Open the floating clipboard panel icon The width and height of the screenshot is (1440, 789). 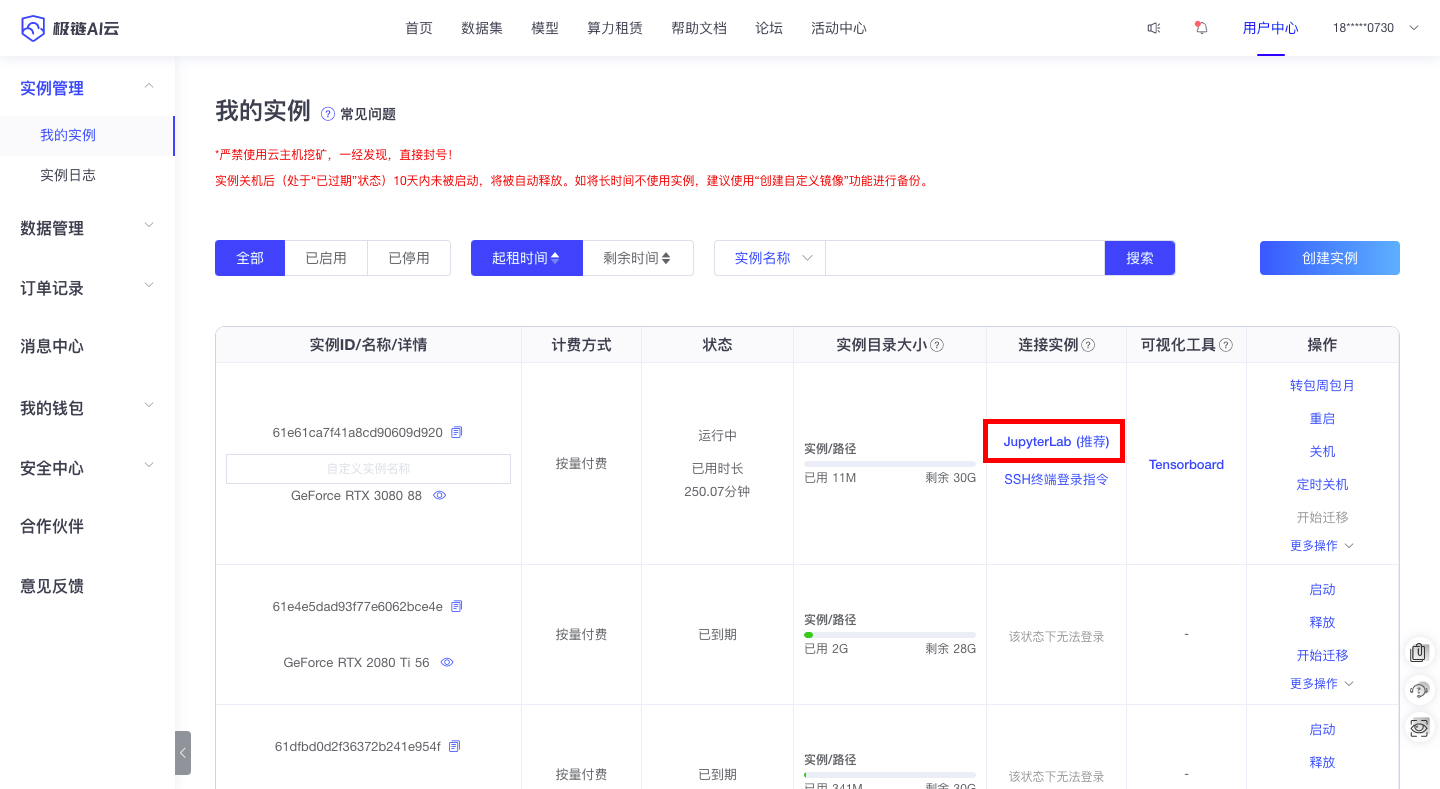pos(1418,653)
